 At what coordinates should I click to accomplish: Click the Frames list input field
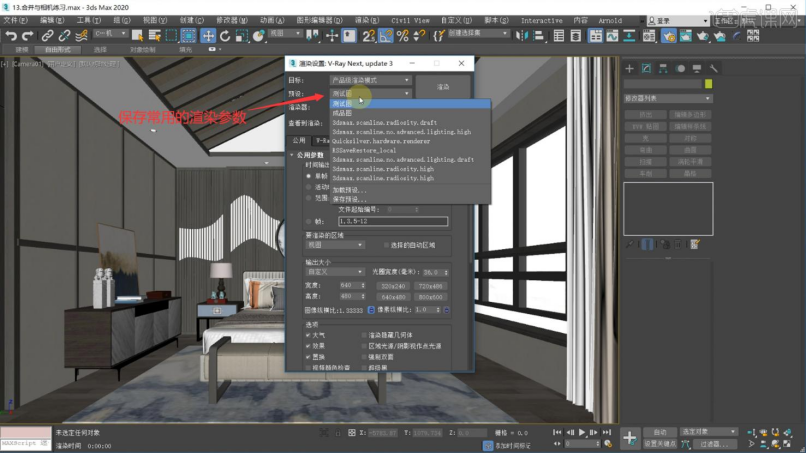coord(393,222)
